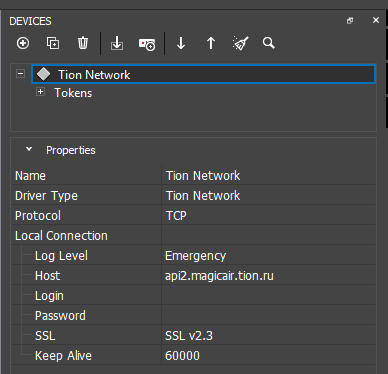Click the add device with red-dot icon

[x=147, y=44]
